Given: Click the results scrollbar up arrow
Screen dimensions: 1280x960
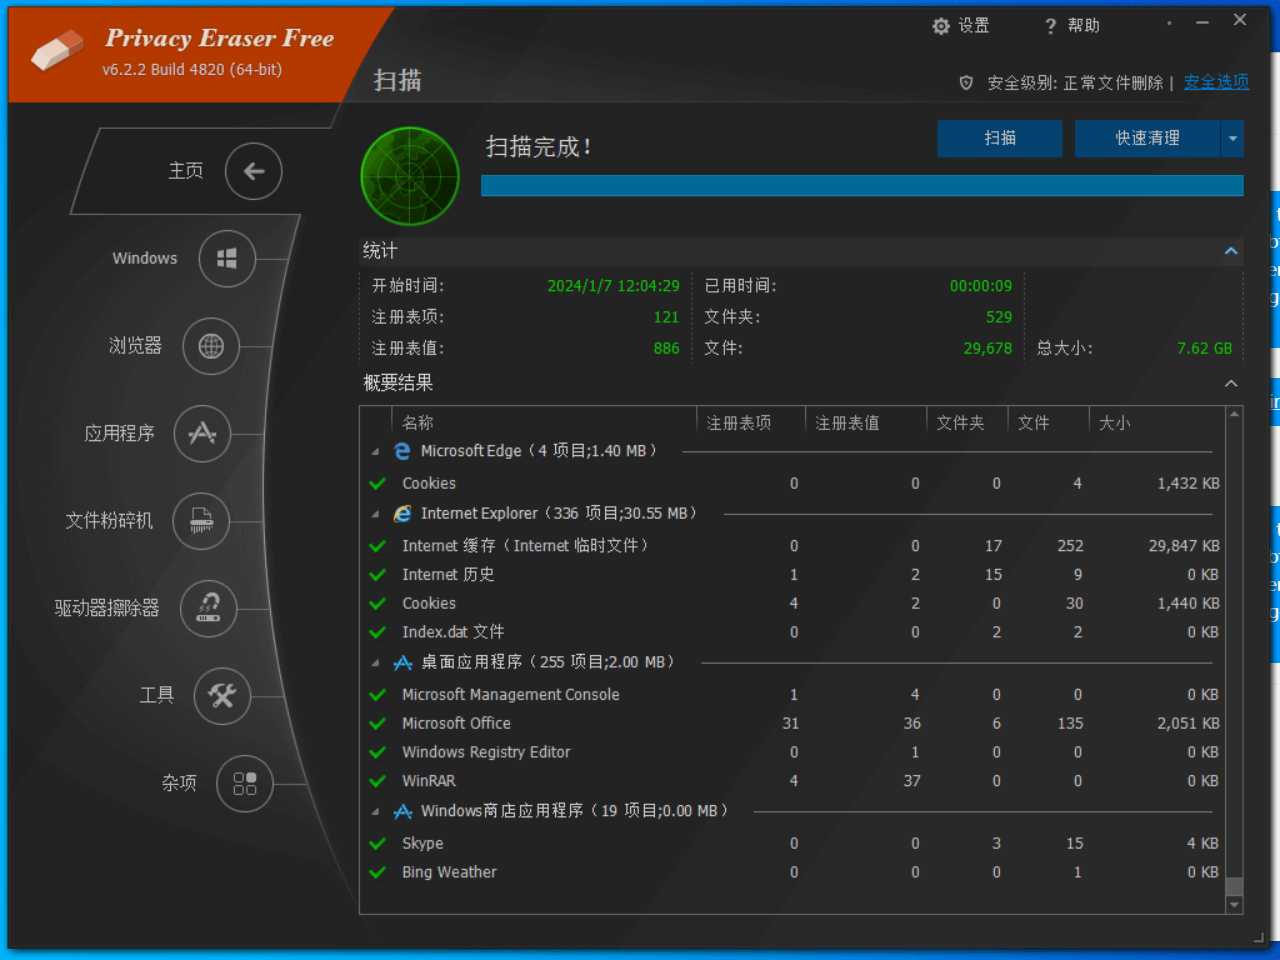Looking at the screenshot, I should click(1235, 414).
